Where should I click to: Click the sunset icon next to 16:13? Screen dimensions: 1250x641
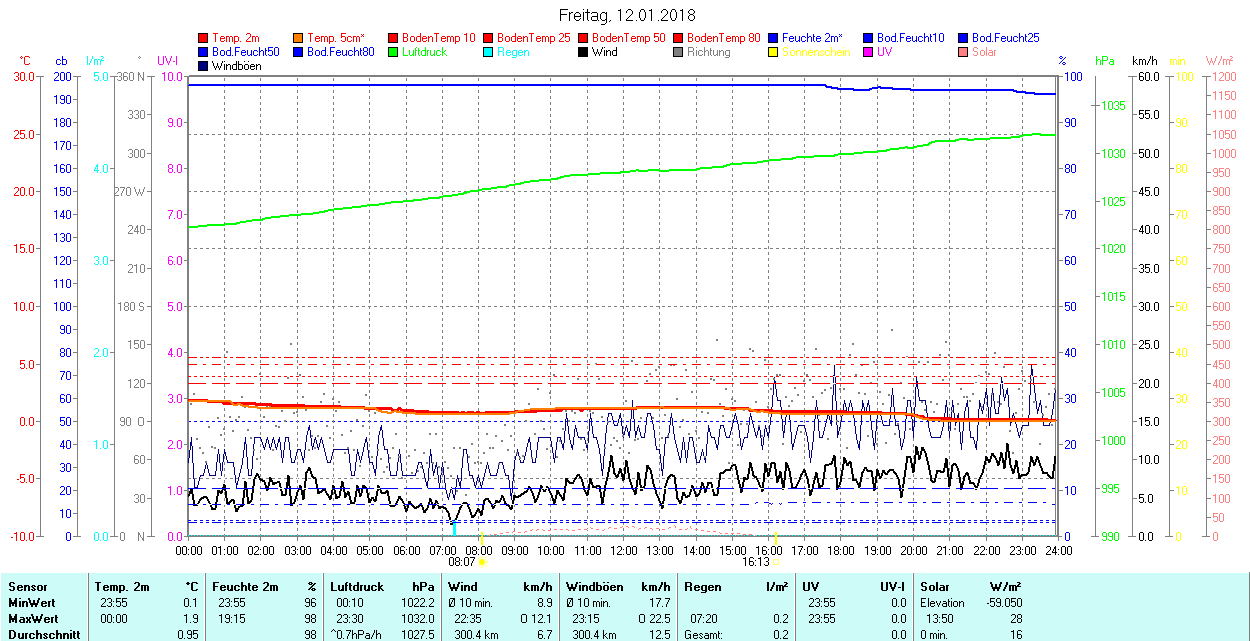(776, 562)
